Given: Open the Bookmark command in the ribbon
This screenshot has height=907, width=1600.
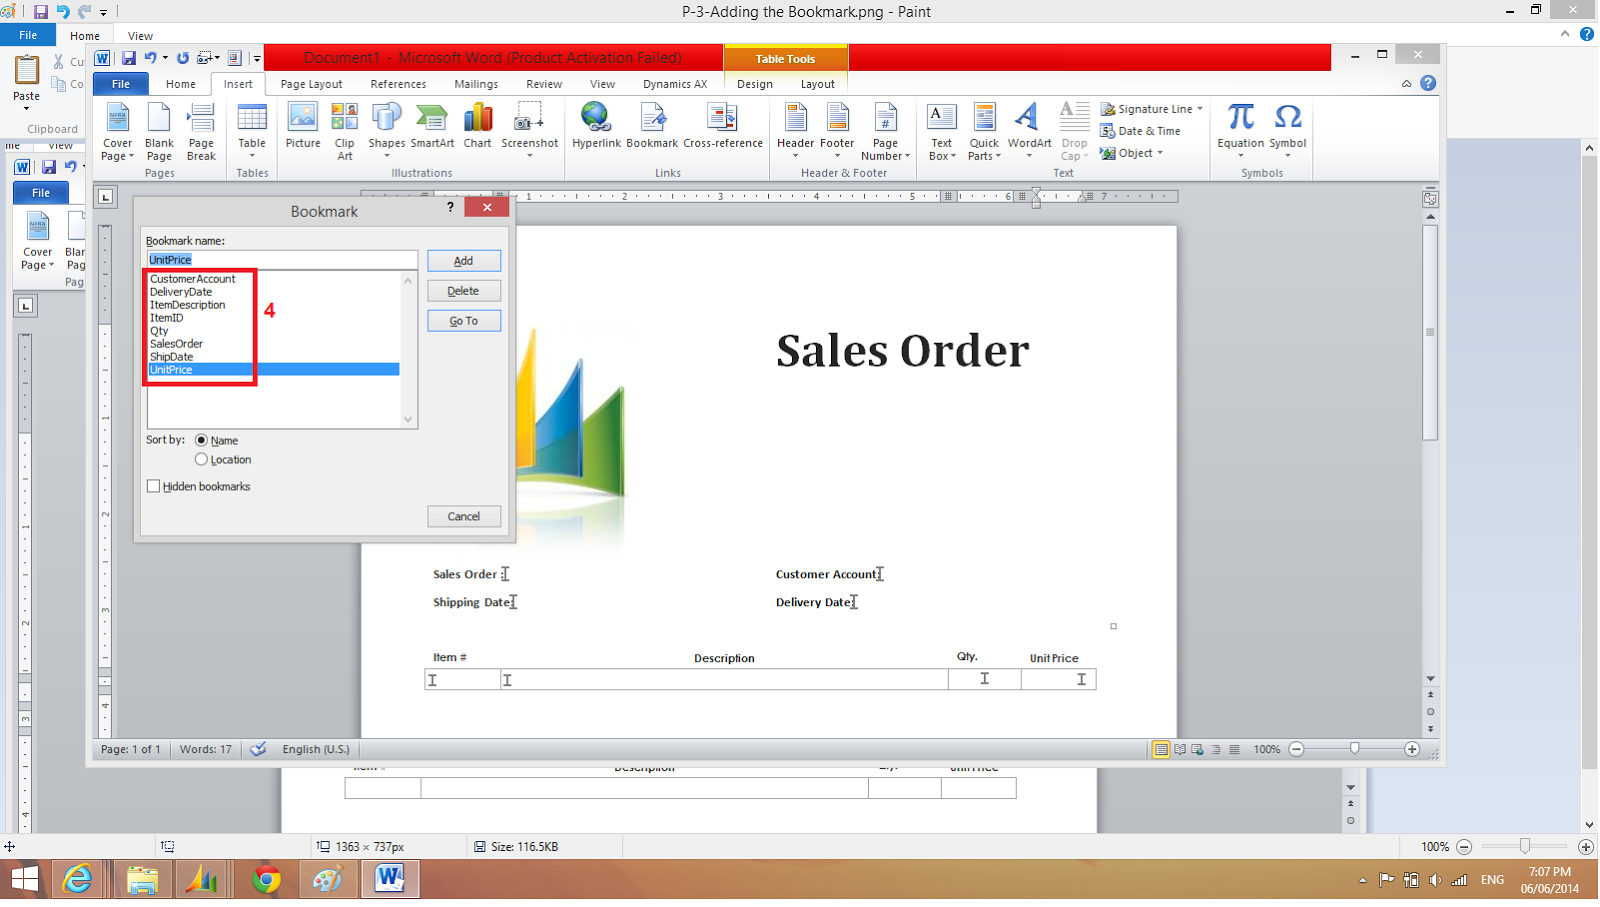Looking at the screenshot, I should [652, 126].
